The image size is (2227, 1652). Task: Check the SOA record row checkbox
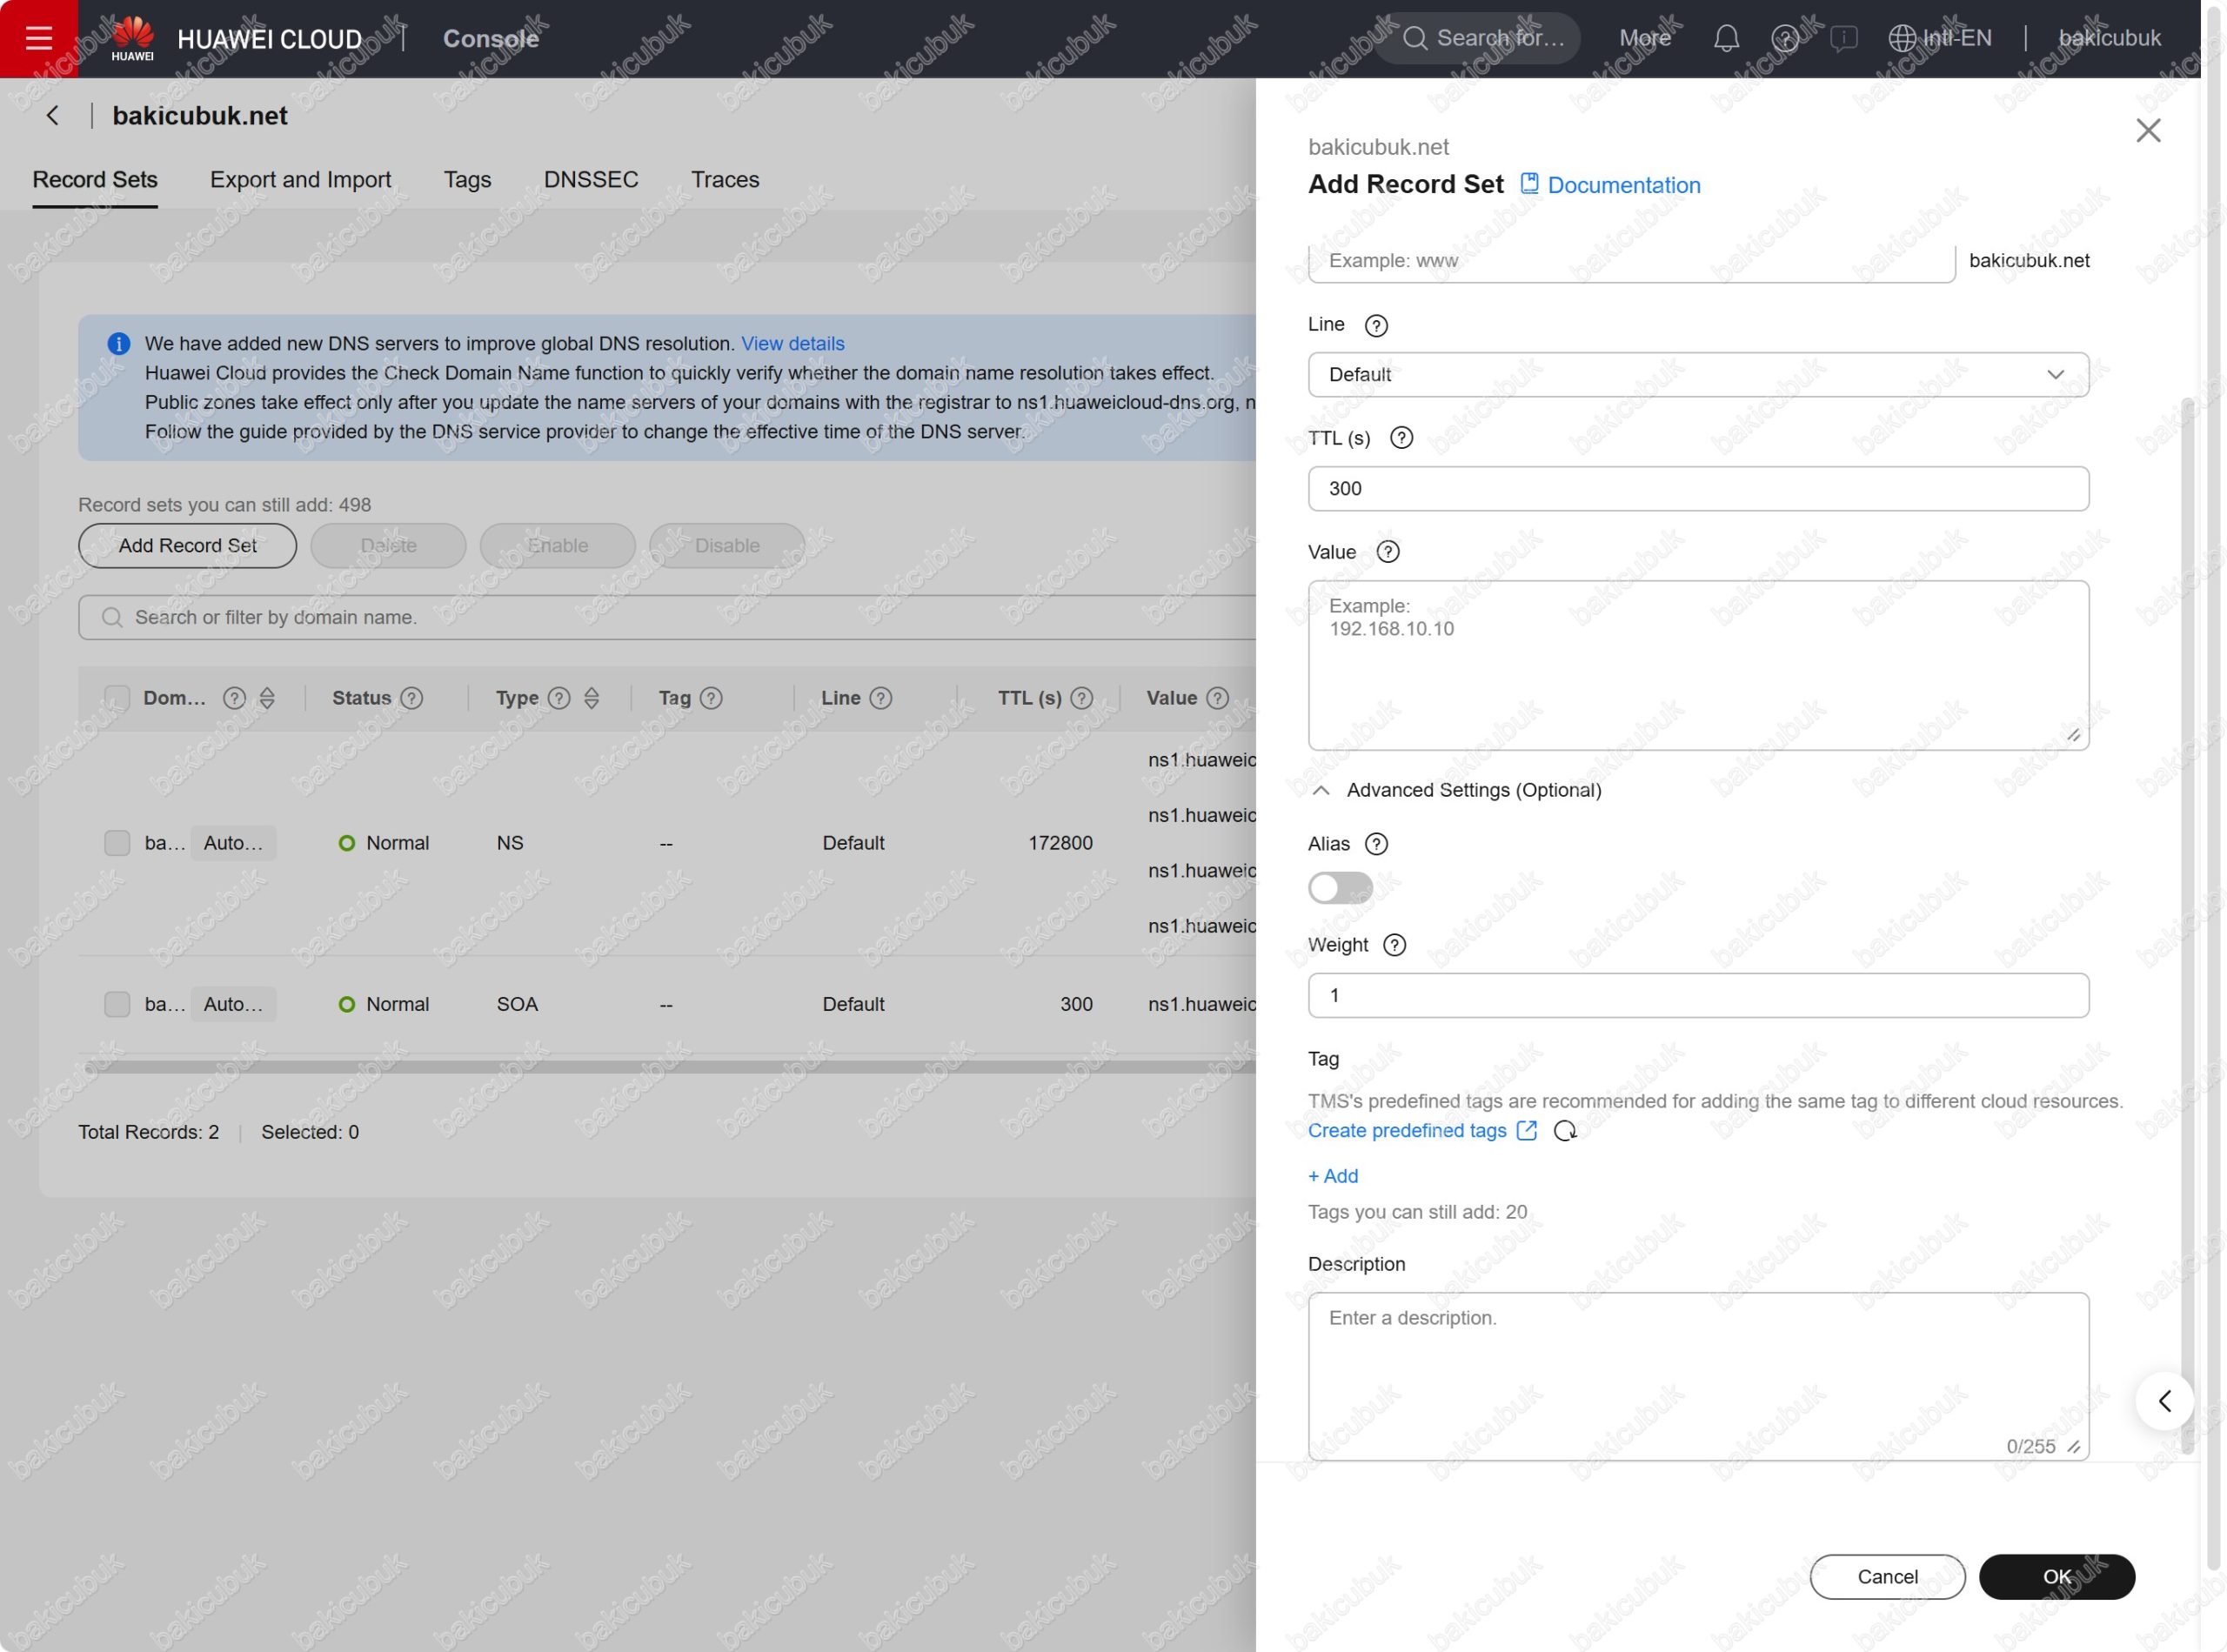tap(117, 1004)
